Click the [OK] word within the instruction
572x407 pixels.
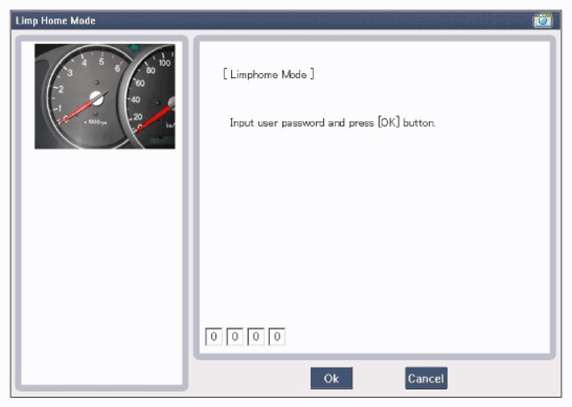click(389, 122)
